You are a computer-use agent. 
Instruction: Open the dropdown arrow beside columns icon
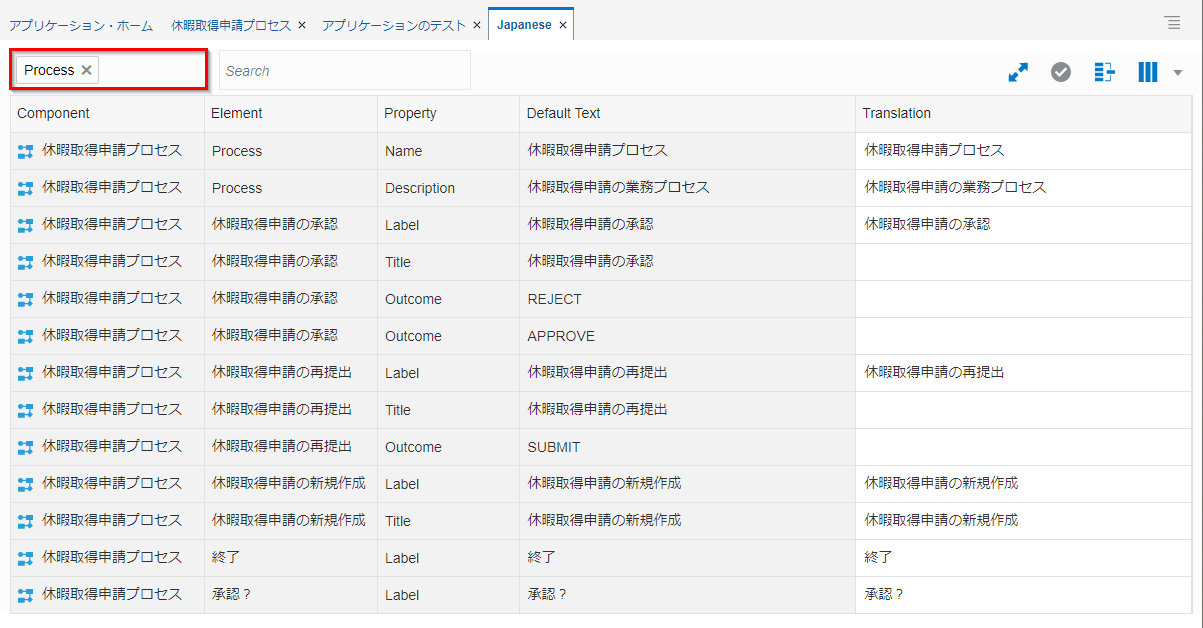tap(1177, 73)
